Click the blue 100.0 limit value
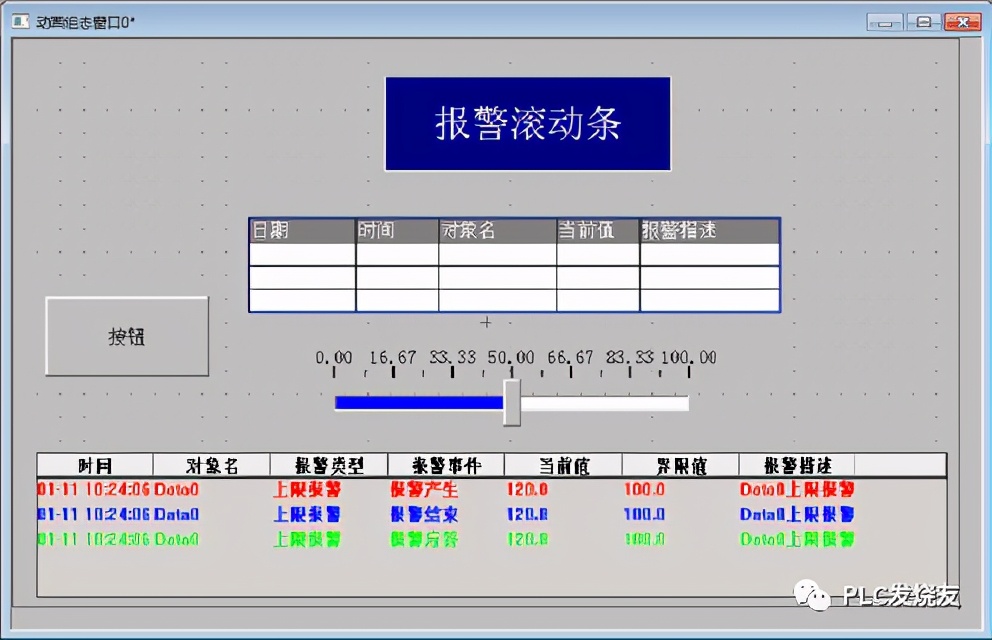 pyautogui.click(x=644, y=514)
